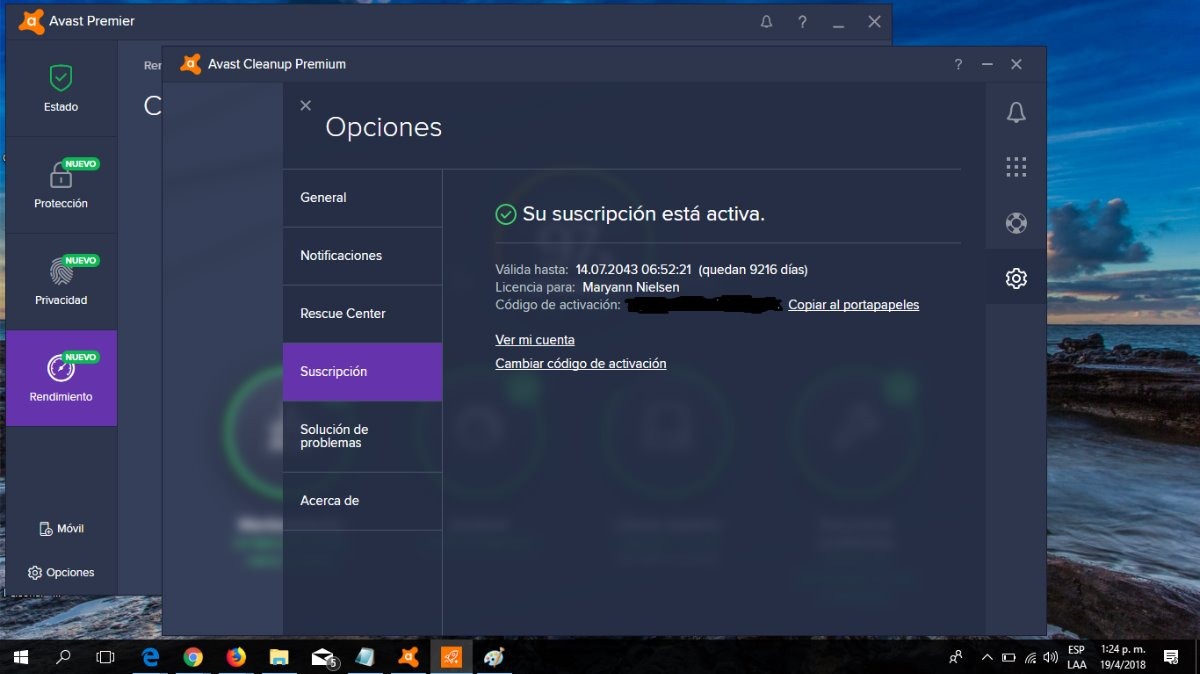Image resolution: width=1200 pixels, height=674 pixels.
Task: Switch to Avast Antivirus taskbar icon
Action: coord(409,656)
